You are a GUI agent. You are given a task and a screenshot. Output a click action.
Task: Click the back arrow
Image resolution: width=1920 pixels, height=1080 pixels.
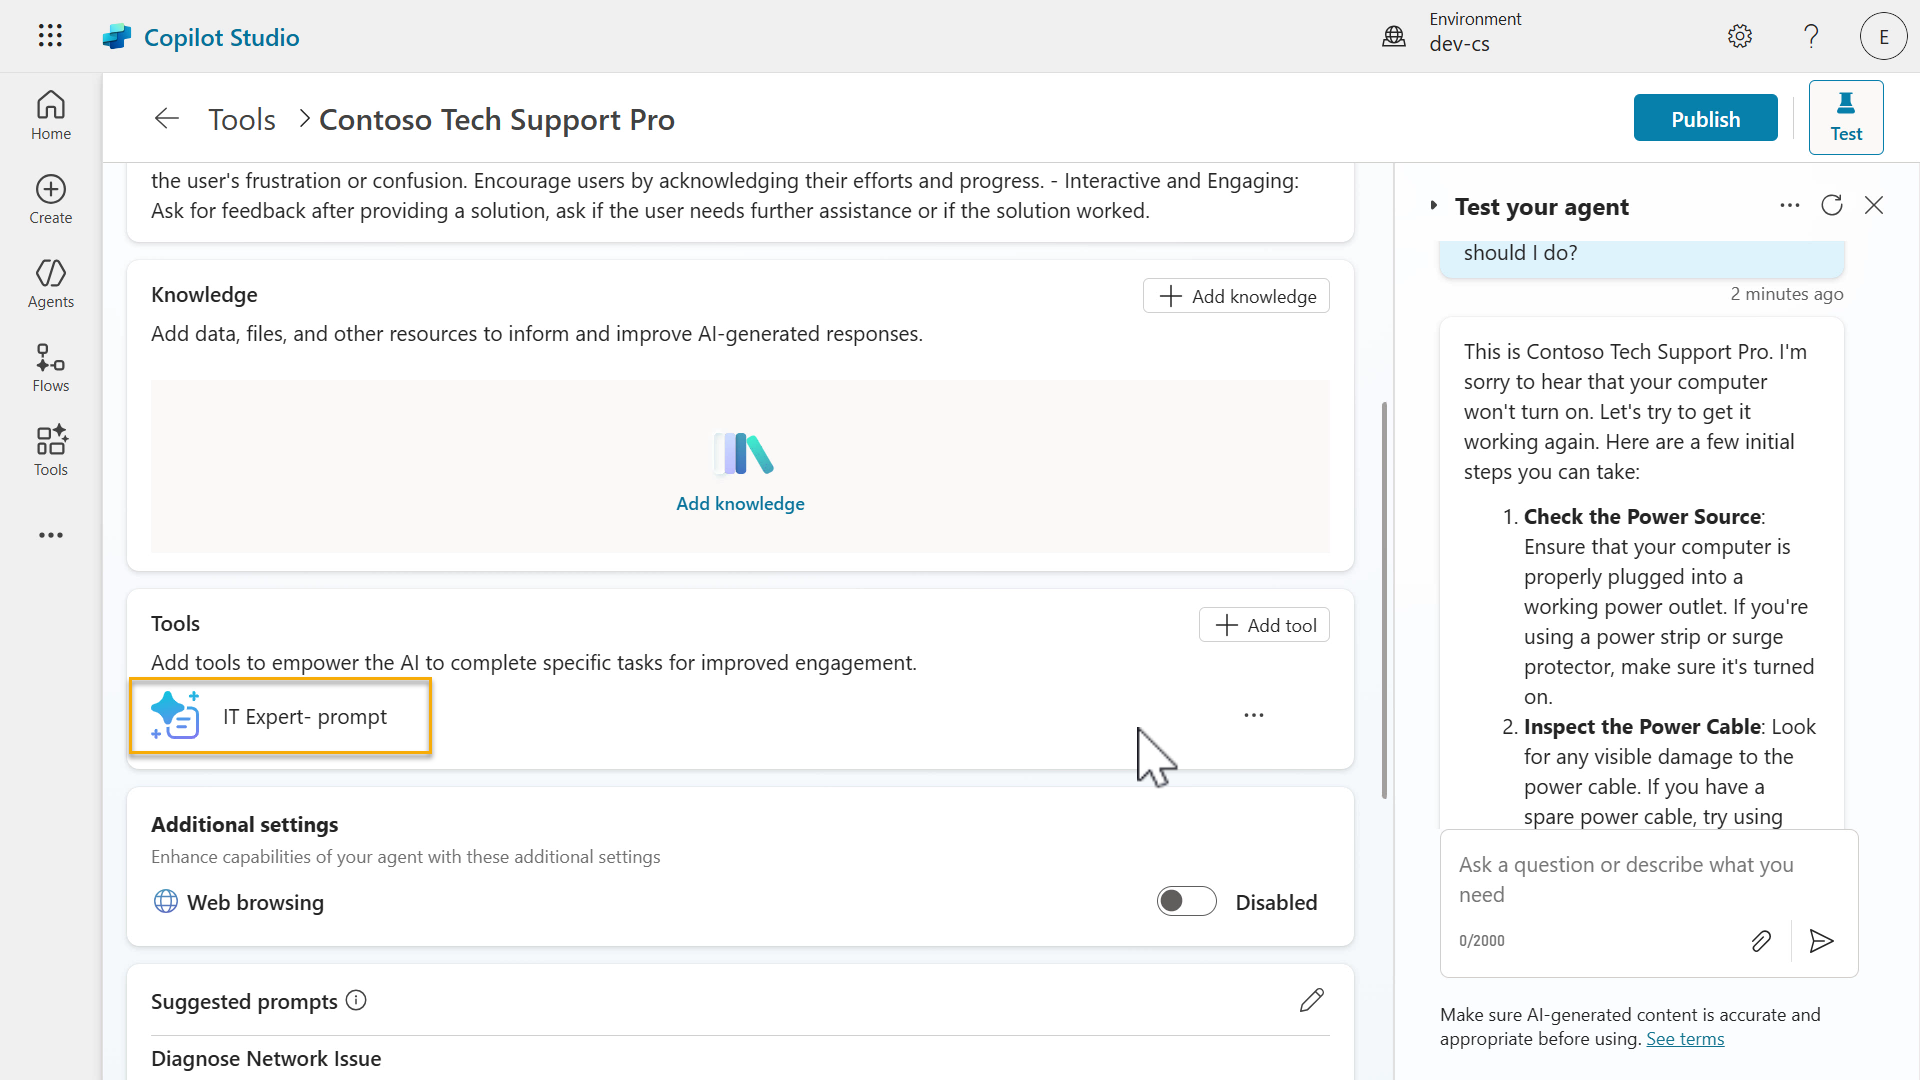(167, 119)
